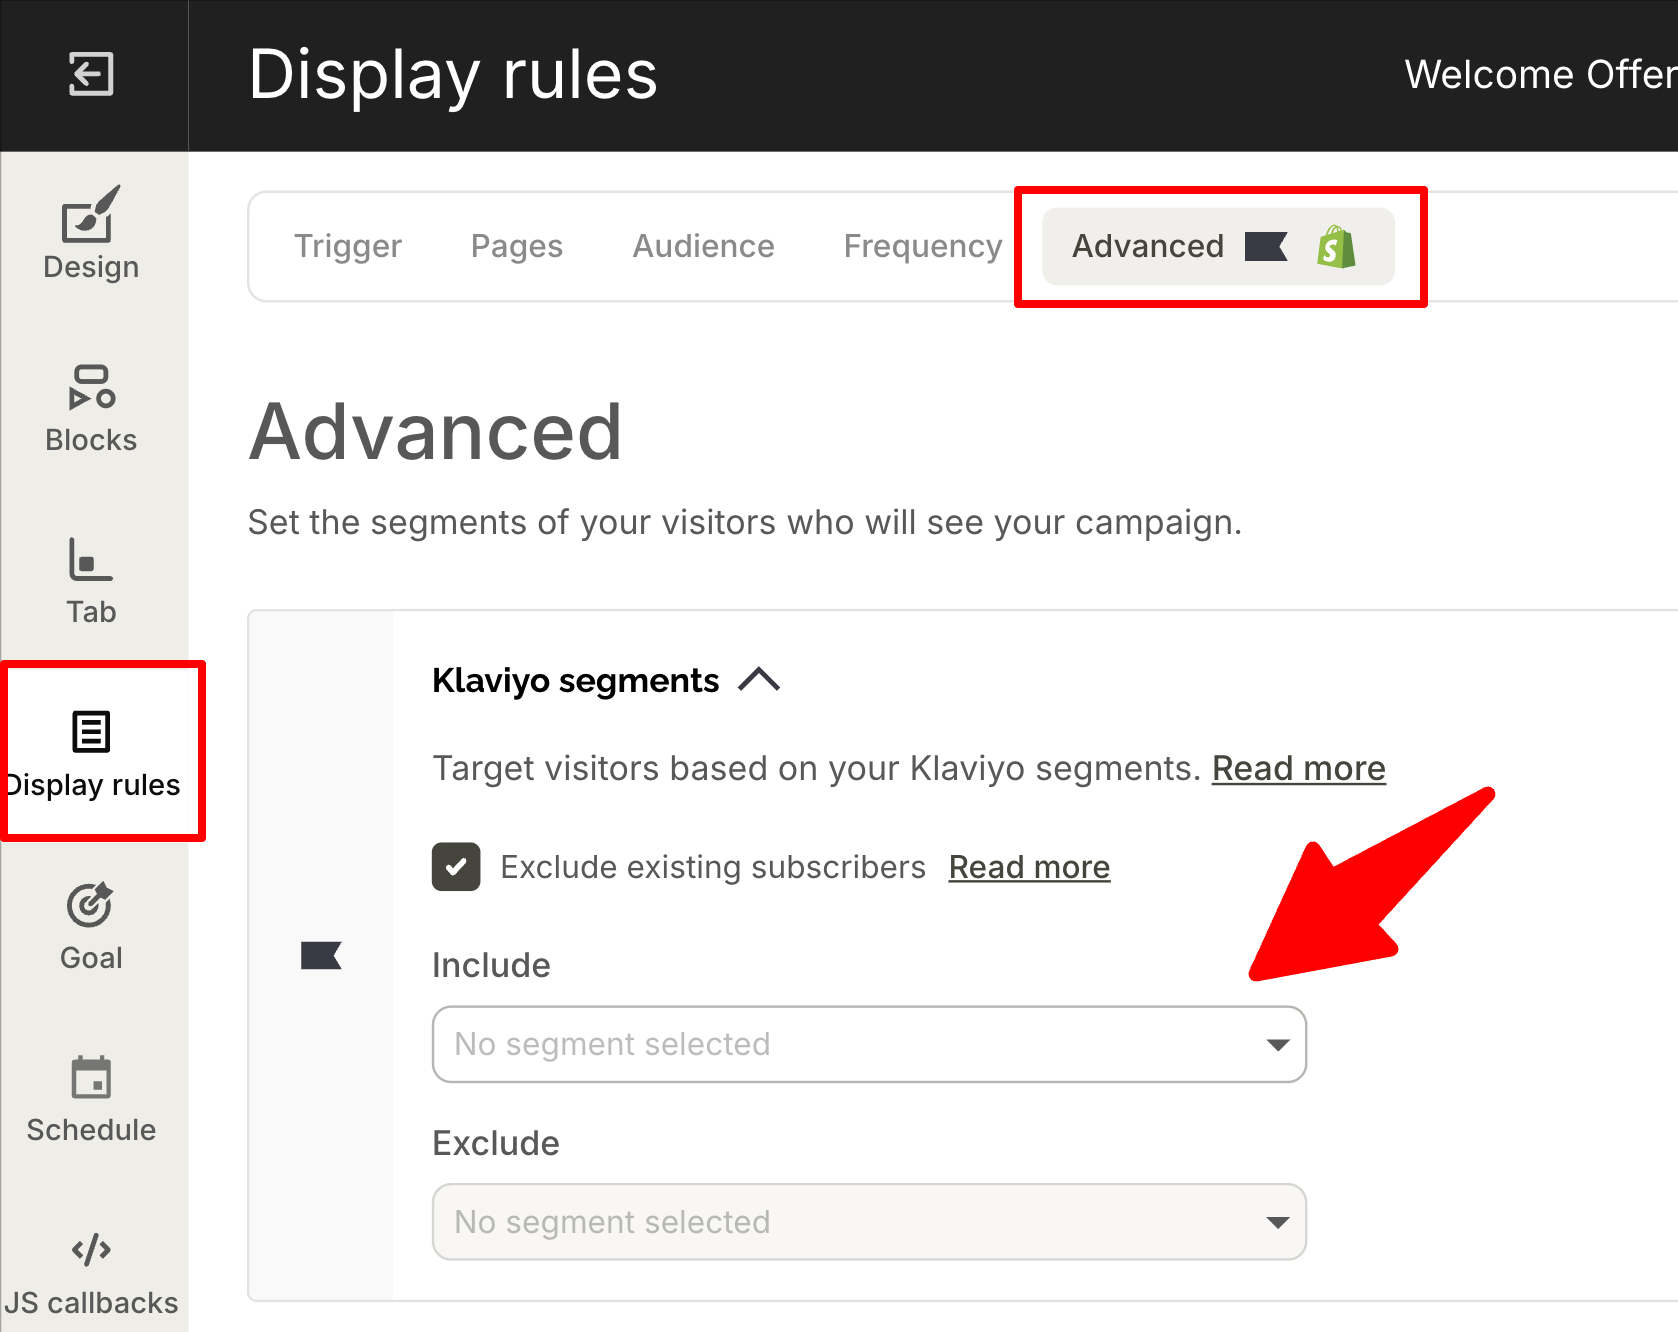The height and width of the screenshot is (1332, 1678).
Task: Open the Exclude segment dropdown
Action: (x=869, y=1222)
